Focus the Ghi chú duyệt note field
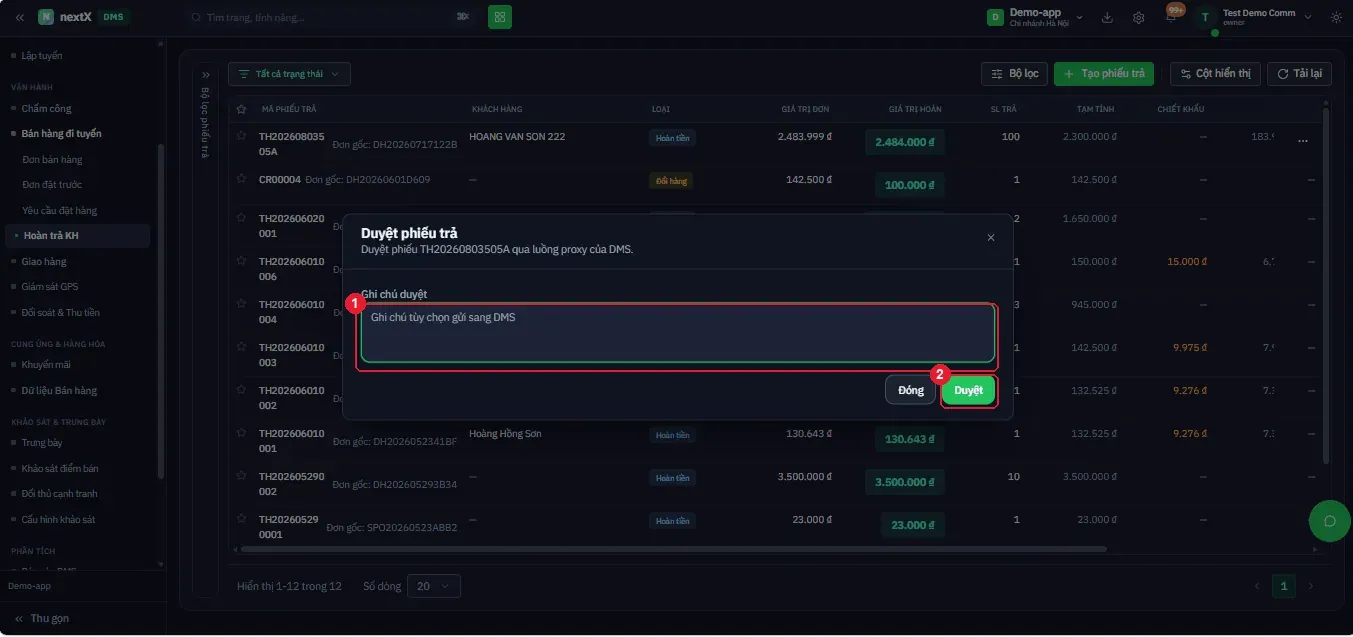This screenshot has width=1353, height=637. coord(677,333)
